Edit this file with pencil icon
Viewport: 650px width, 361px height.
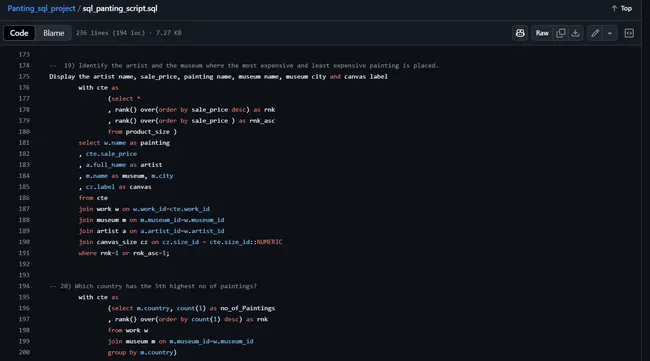595,33
